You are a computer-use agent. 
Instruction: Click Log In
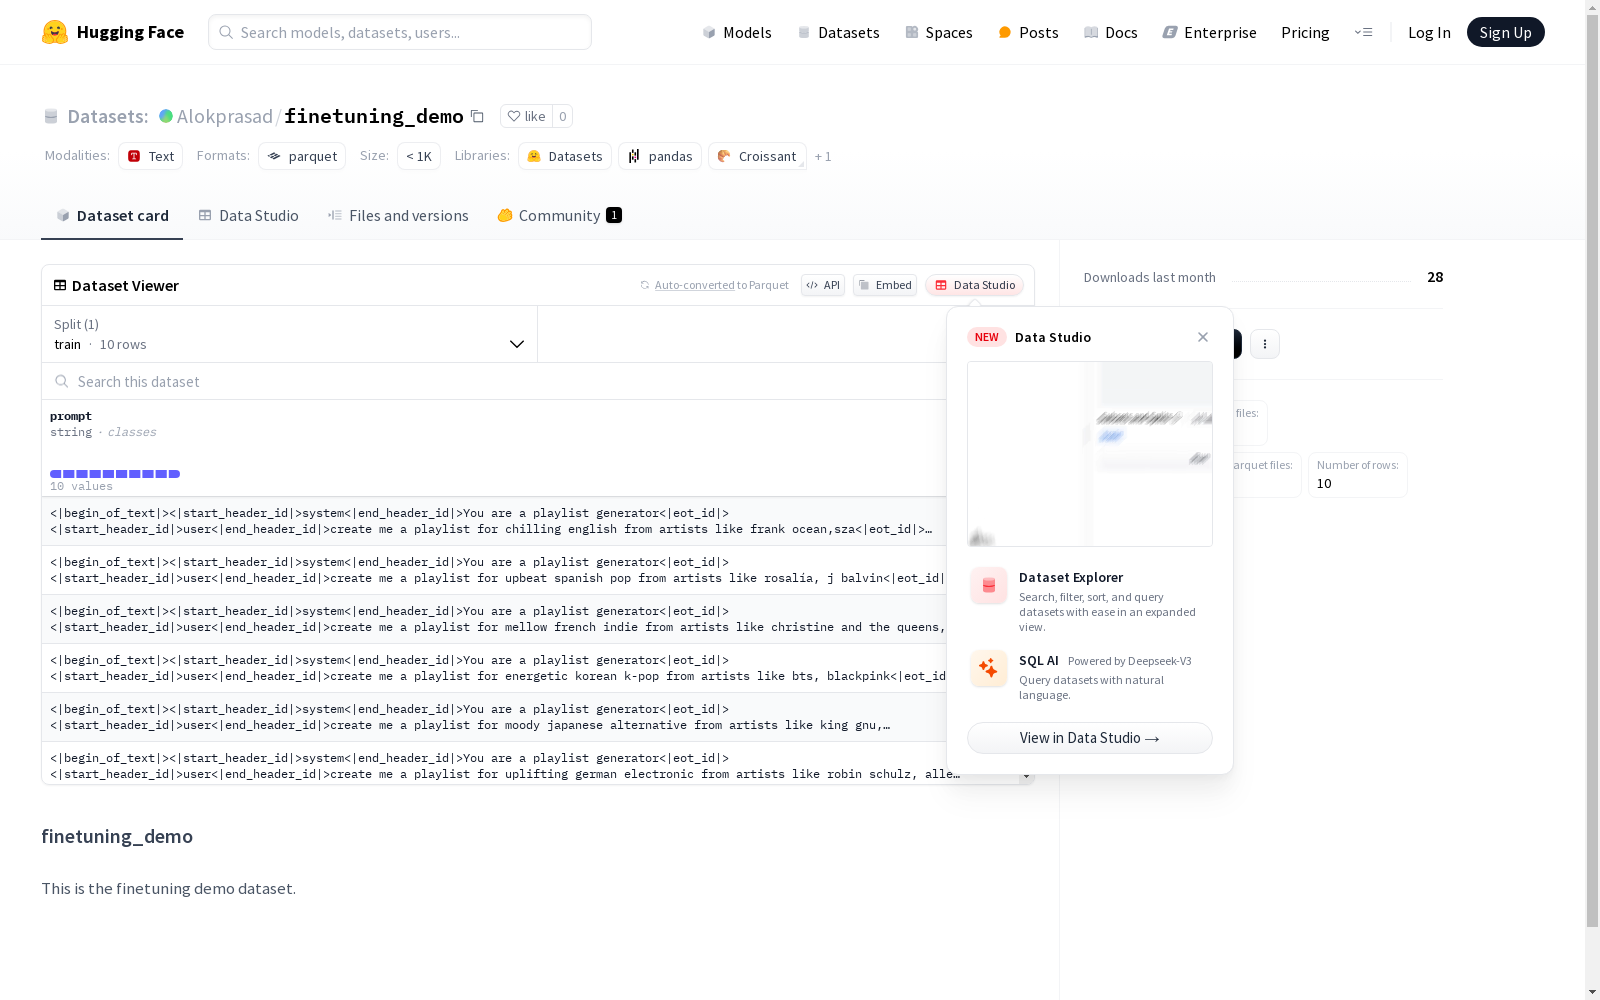(x=1429, y=32)
